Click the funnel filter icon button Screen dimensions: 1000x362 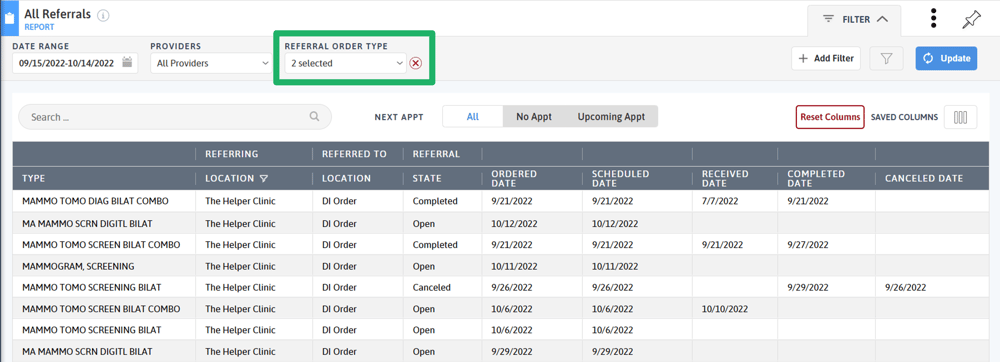click(x=886, y=58)
